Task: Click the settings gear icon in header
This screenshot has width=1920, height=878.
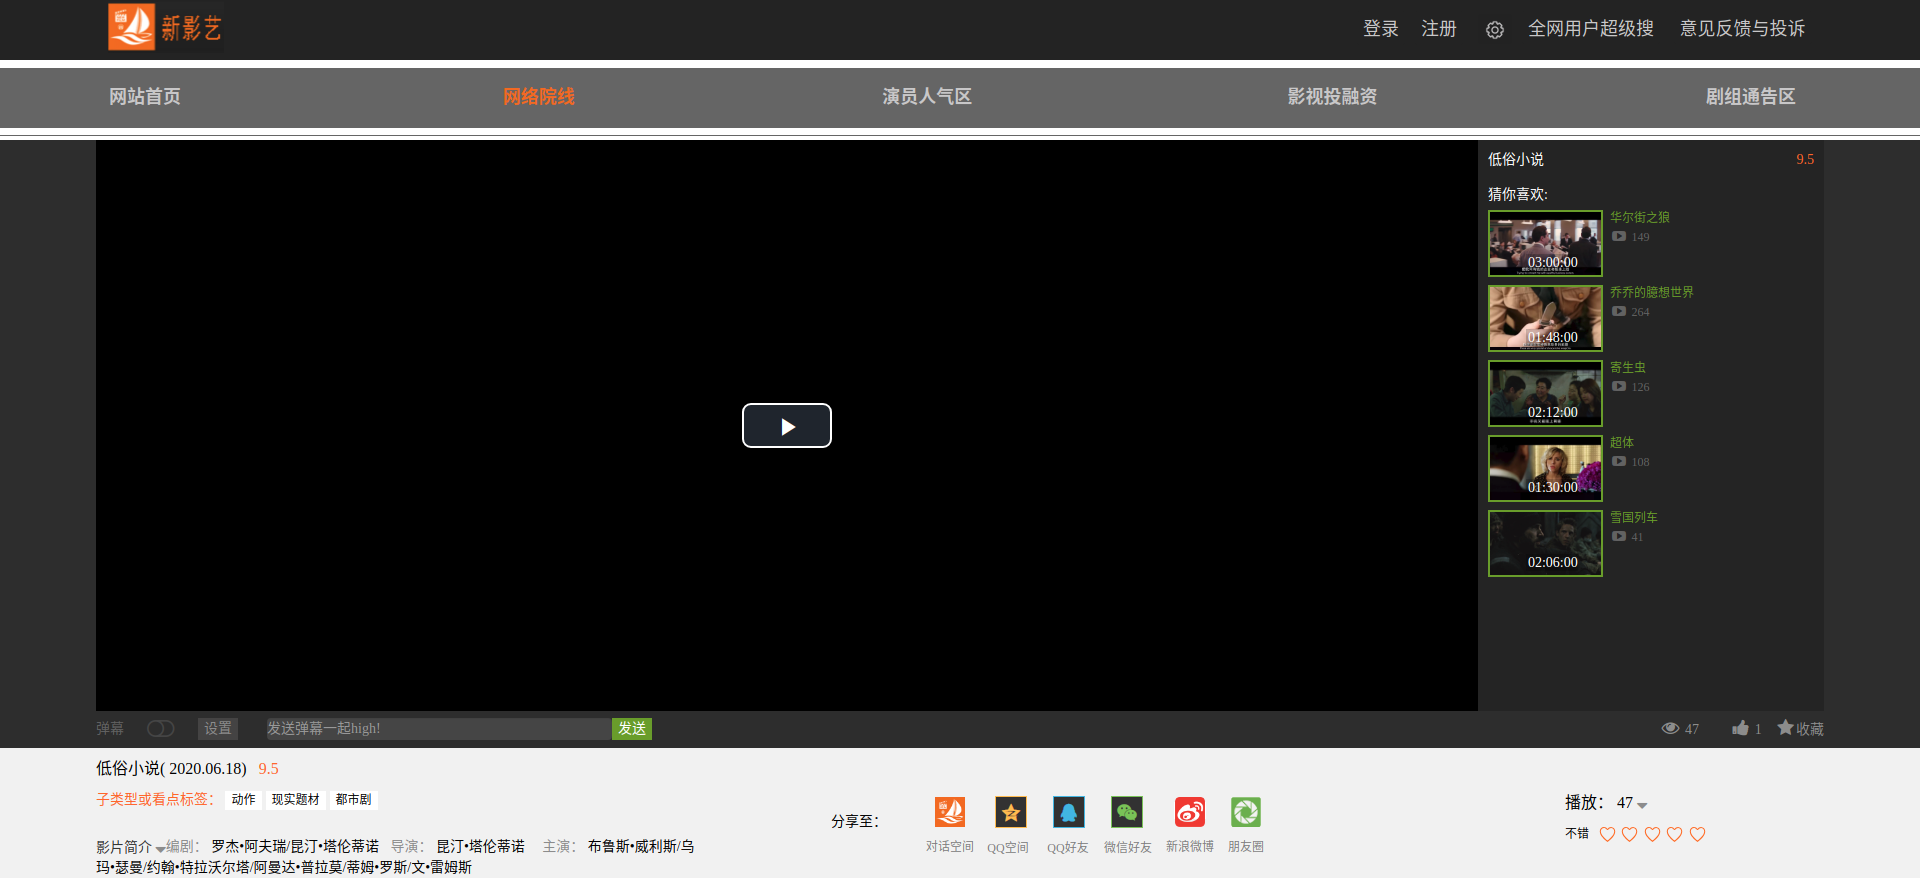Action: 1494,30
